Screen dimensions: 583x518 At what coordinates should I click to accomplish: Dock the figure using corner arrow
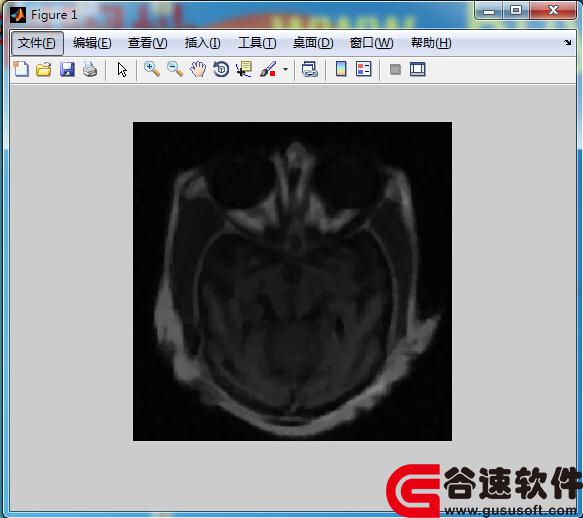coord(567,42)
